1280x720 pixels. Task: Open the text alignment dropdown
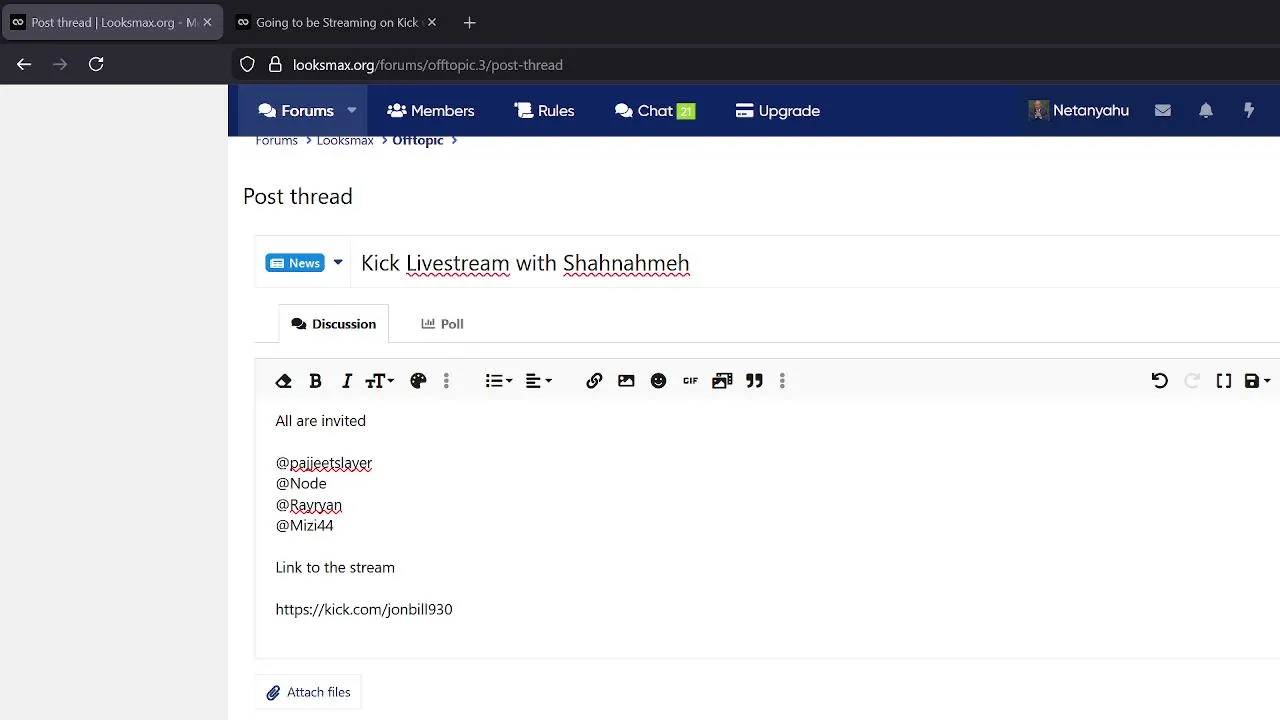pos(538,381)
